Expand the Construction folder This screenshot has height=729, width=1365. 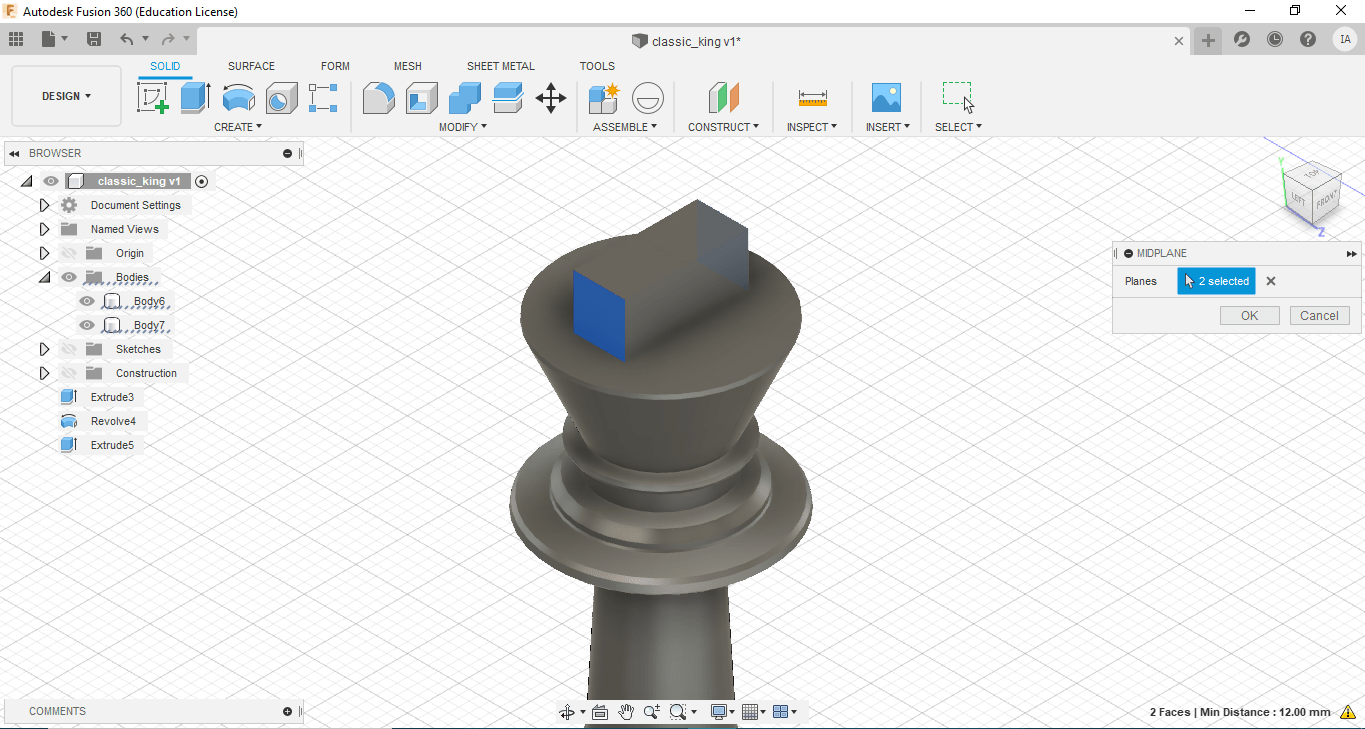tap(44, 373)
